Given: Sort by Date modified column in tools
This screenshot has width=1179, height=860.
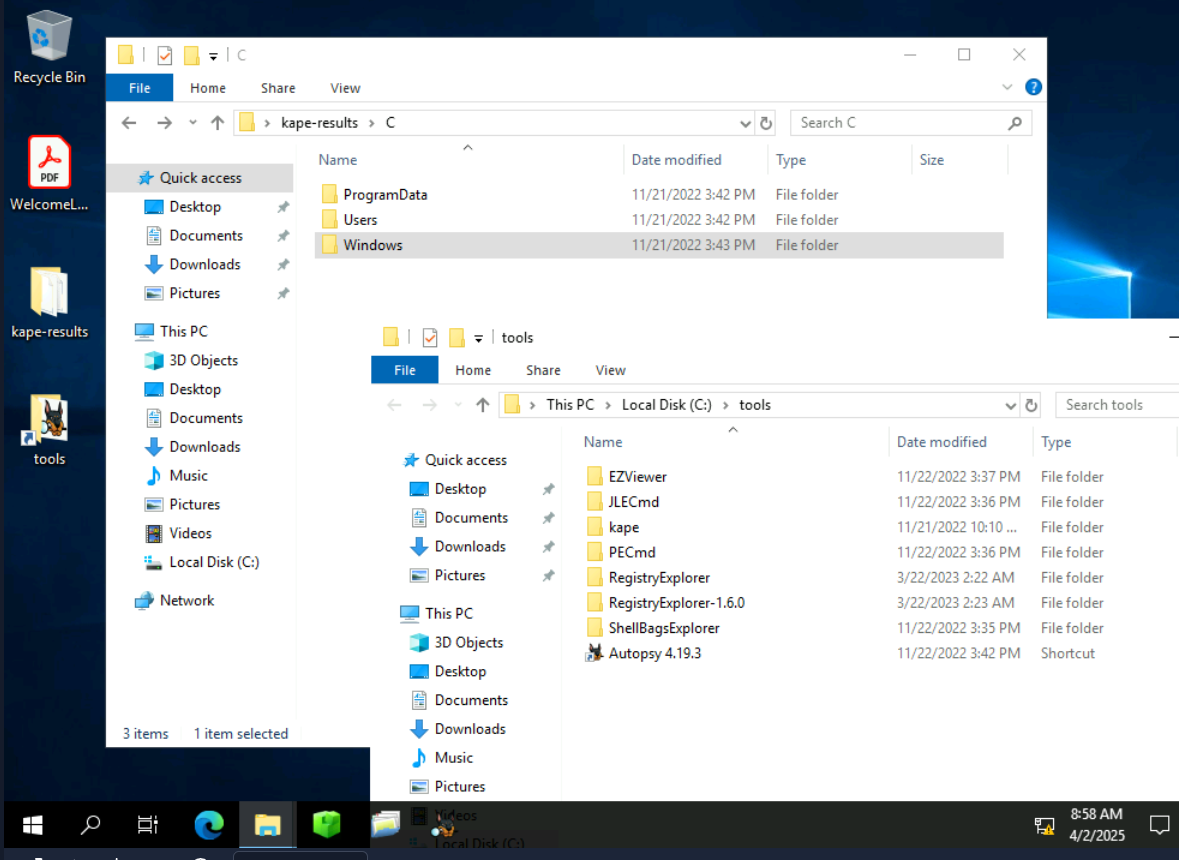Looking at the screenshot, I should pyautogui.click(x=941, y=442).
